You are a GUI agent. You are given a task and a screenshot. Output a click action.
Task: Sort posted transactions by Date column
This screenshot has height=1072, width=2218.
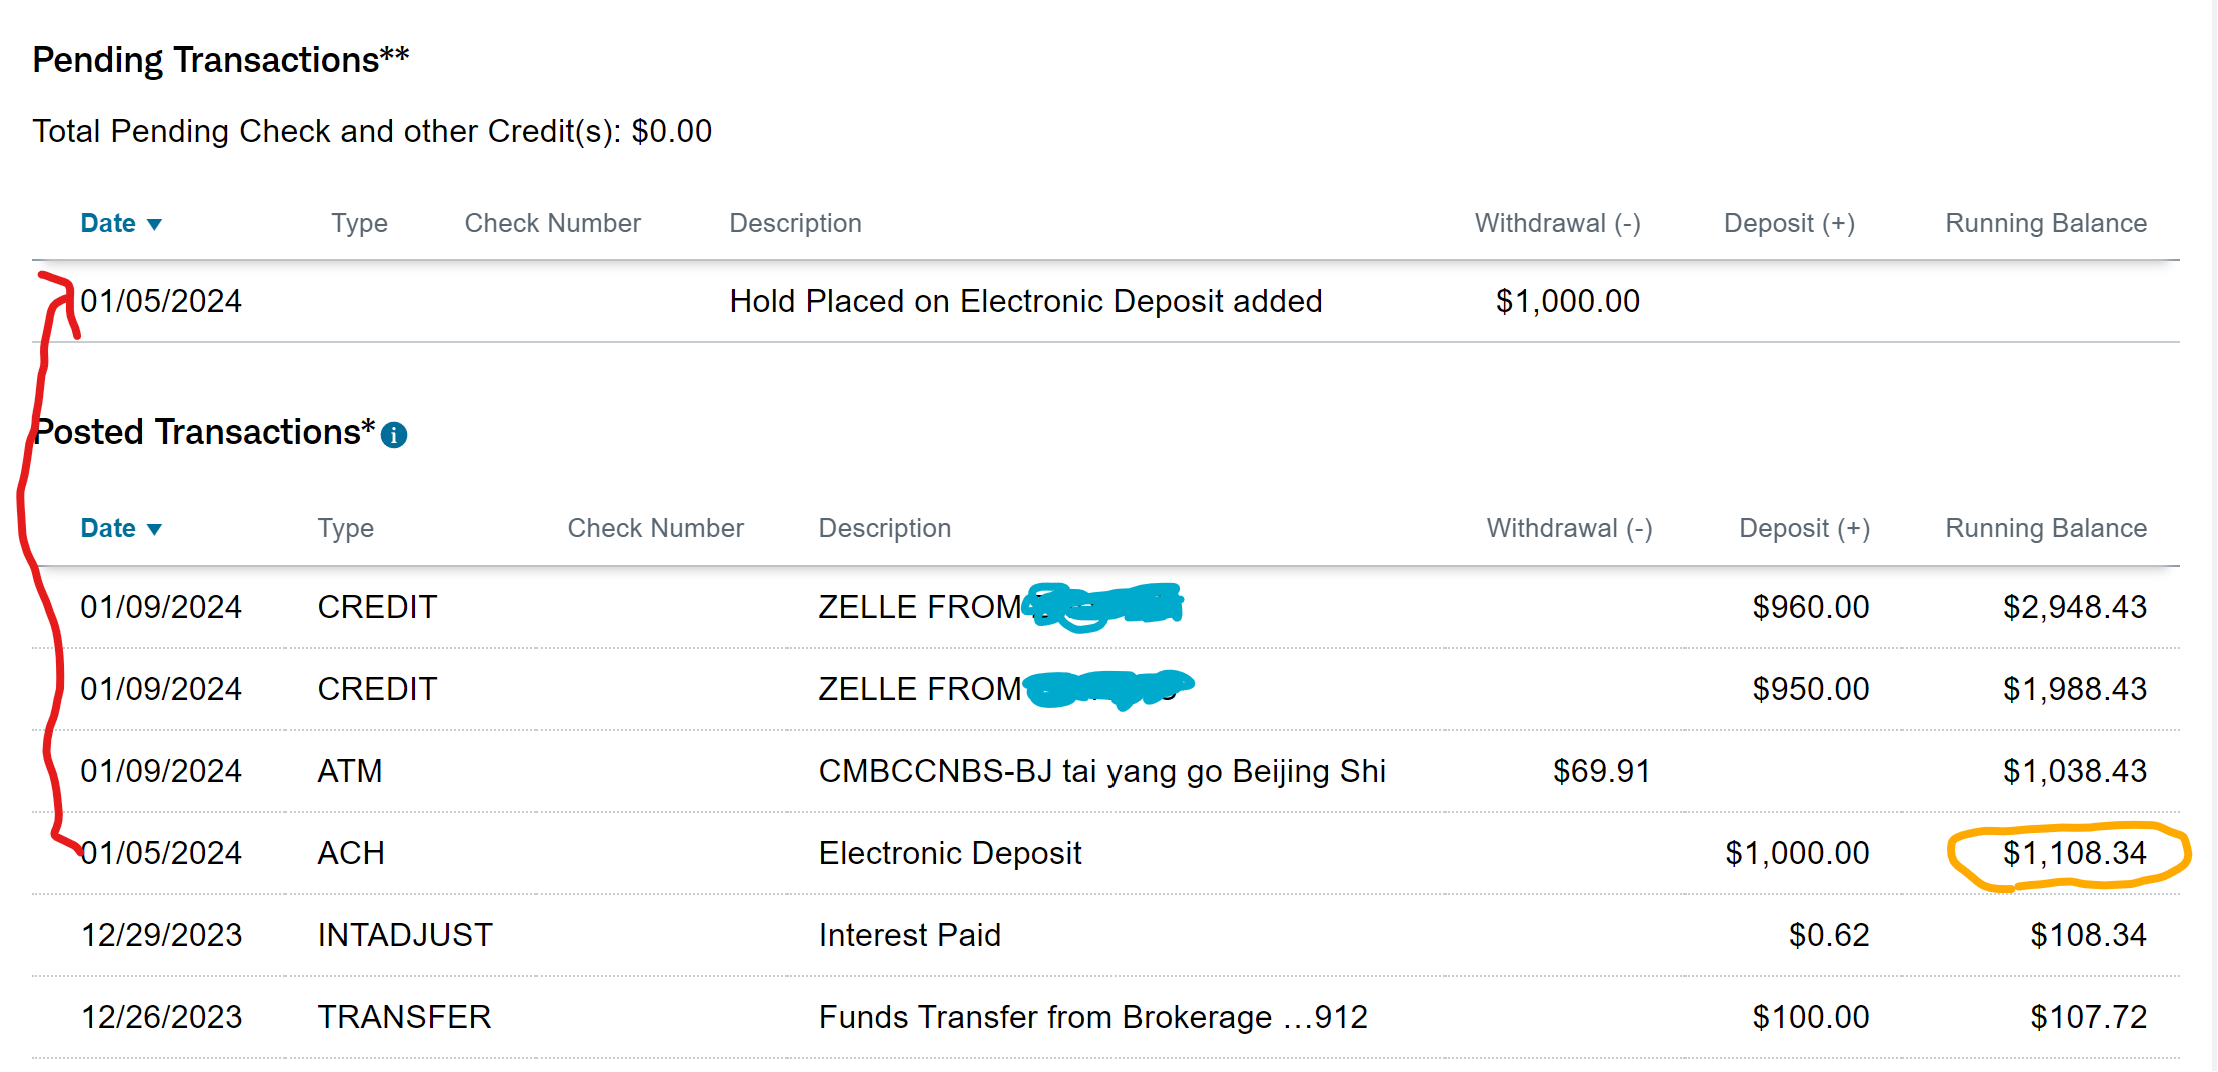coord(120,528)
